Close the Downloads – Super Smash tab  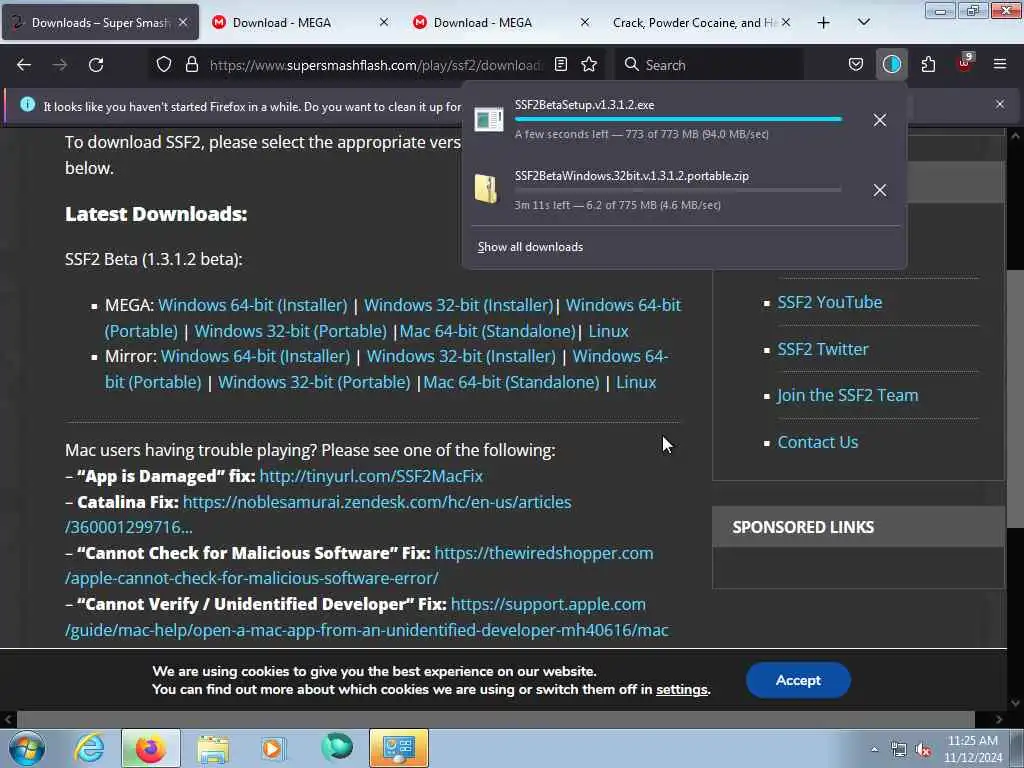click(184, 22)
